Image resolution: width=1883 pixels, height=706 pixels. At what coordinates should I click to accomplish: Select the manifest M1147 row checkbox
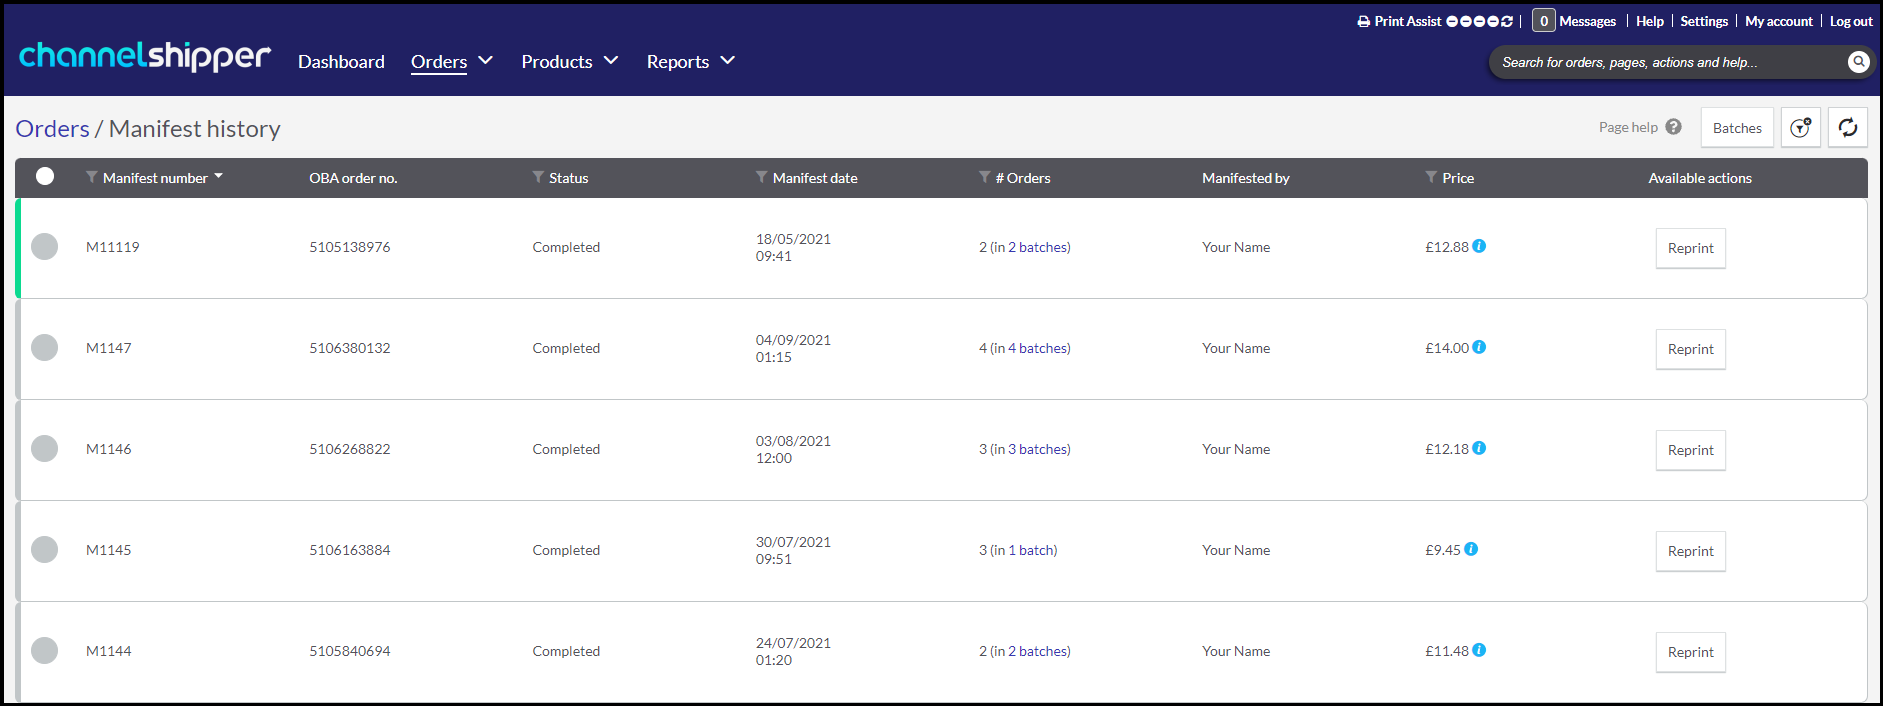(x=44, y=348)
